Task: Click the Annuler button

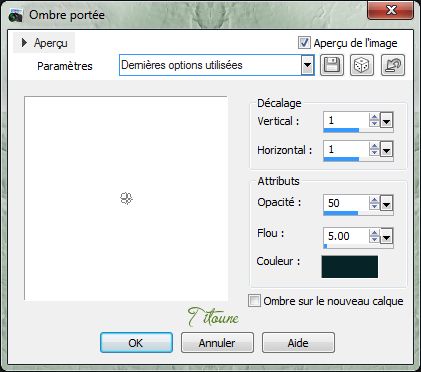Action: click(217, 342)
